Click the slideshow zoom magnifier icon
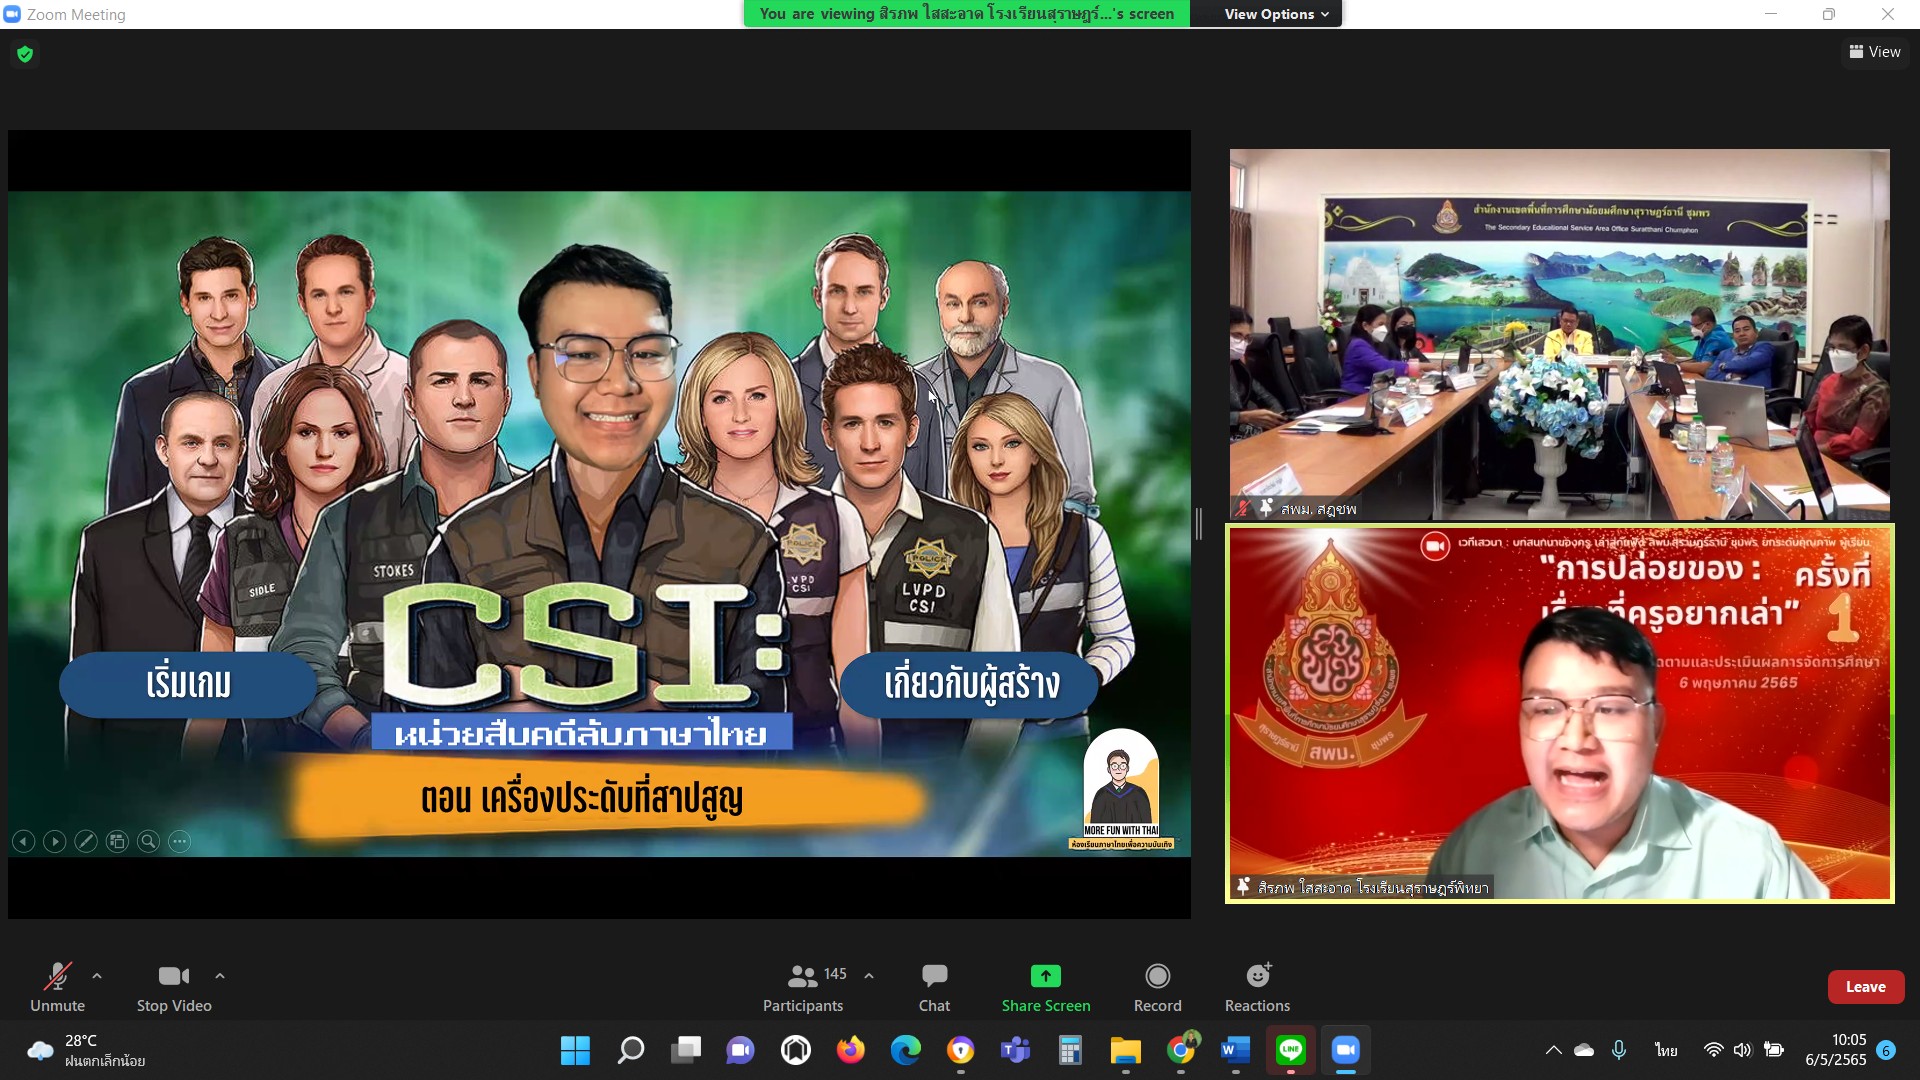Image resolution: width=1920 pixels, height=1080 pixels. pyautogui.click(x=148, y=842)
